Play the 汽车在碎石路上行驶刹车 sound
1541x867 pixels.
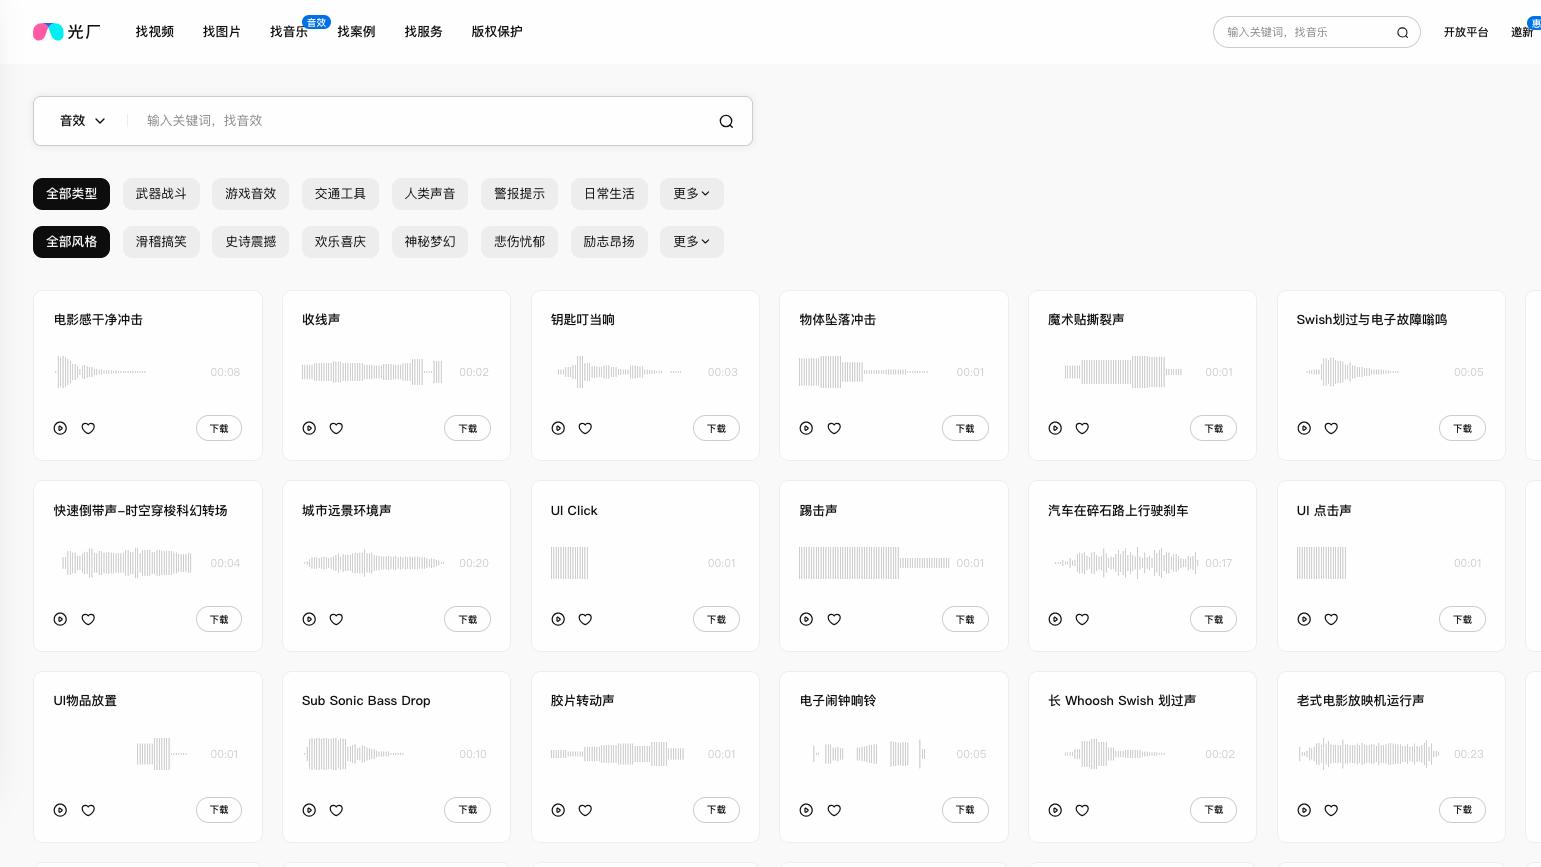point(1055,619)
